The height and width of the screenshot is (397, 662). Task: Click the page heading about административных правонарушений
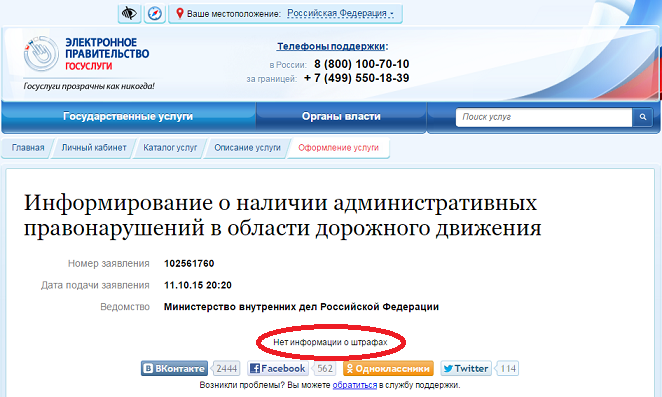point(282,215)
